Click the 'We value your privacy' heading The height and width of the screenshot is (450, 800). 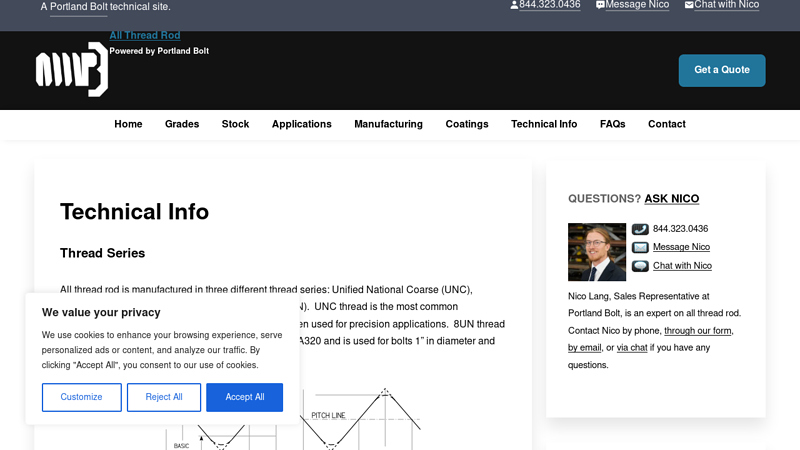pos(101,312)
